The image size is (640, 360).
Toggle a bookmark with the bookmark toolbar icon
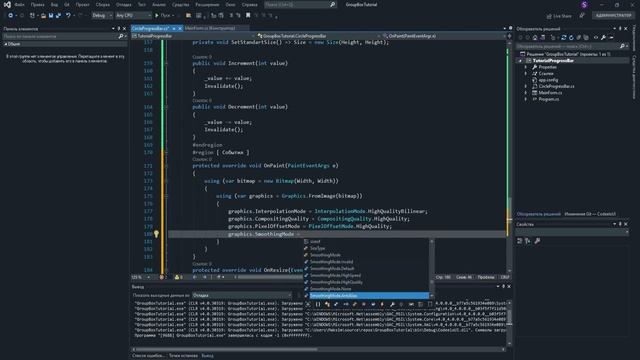[248, 16]
